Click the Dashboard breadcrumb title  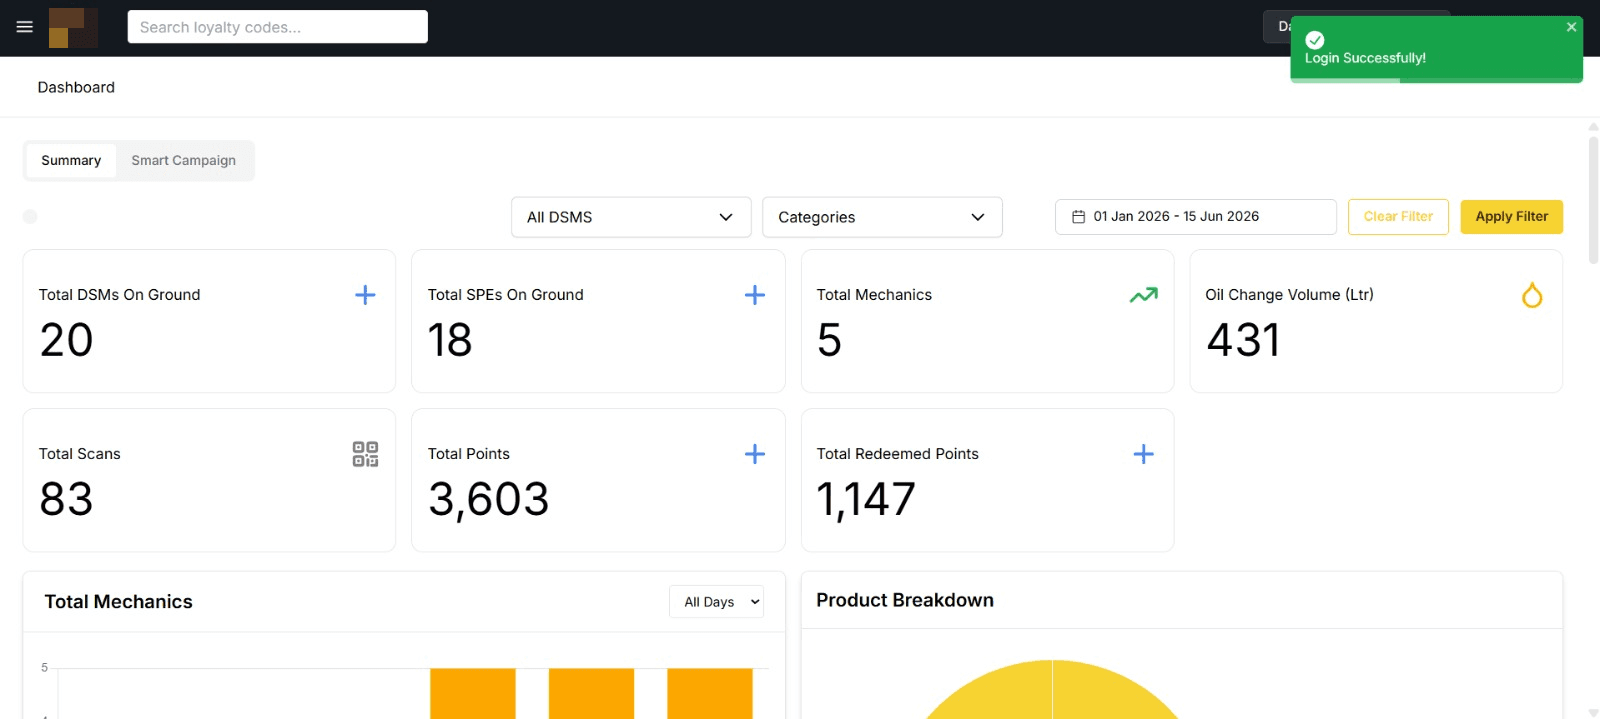click(x=76, y=87)
